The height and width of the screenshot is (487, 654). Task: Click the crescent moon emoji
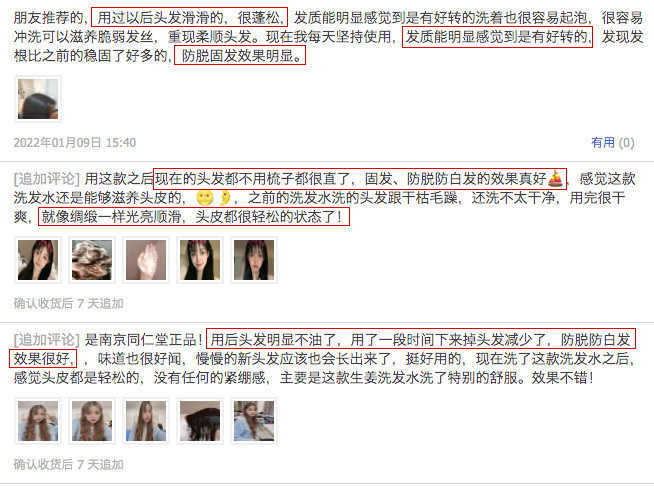click(x=225, y=198)
